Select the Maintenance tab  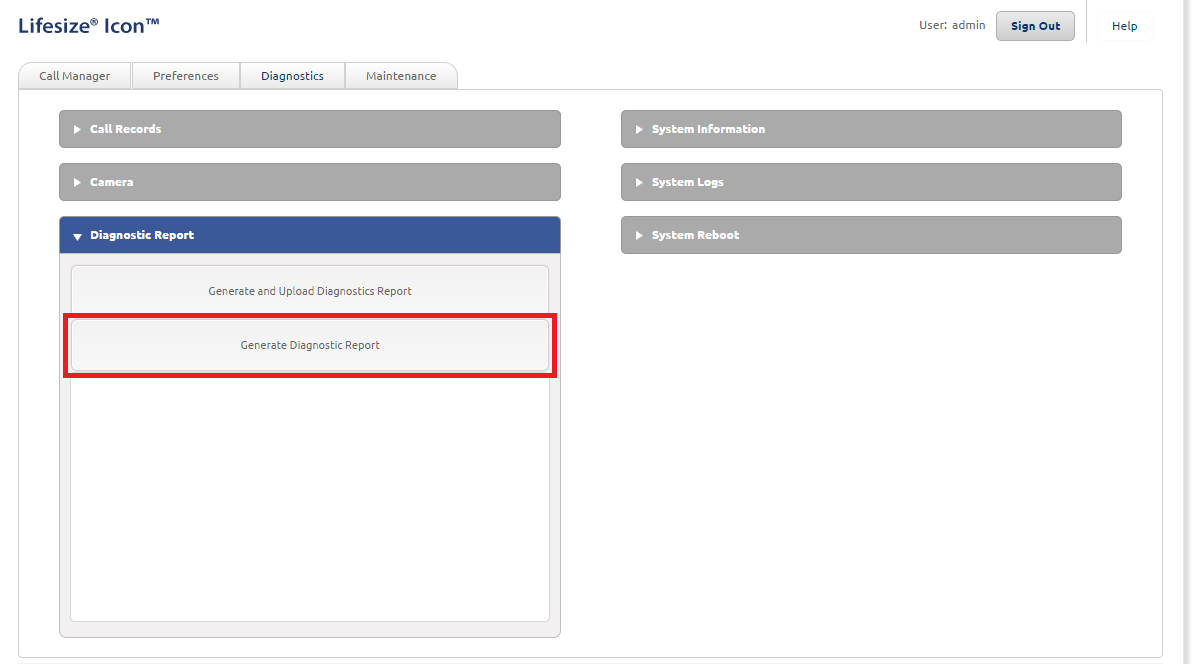[x=401, y=75]
